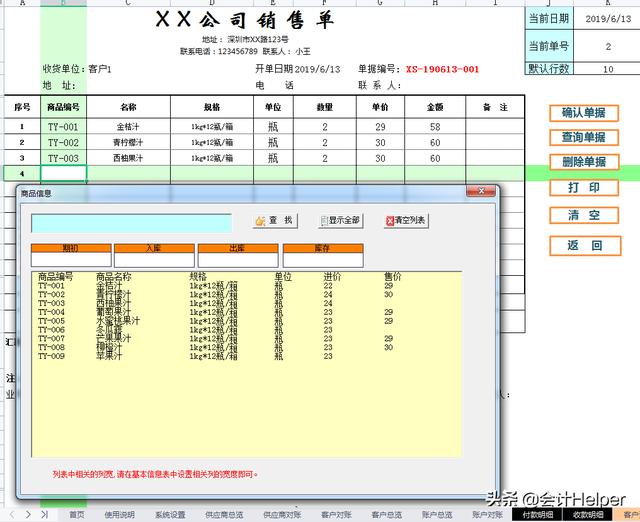Screen dimensions: 640x522
Task: Click the 金桔汁 name cell
Action: [129, 127]
